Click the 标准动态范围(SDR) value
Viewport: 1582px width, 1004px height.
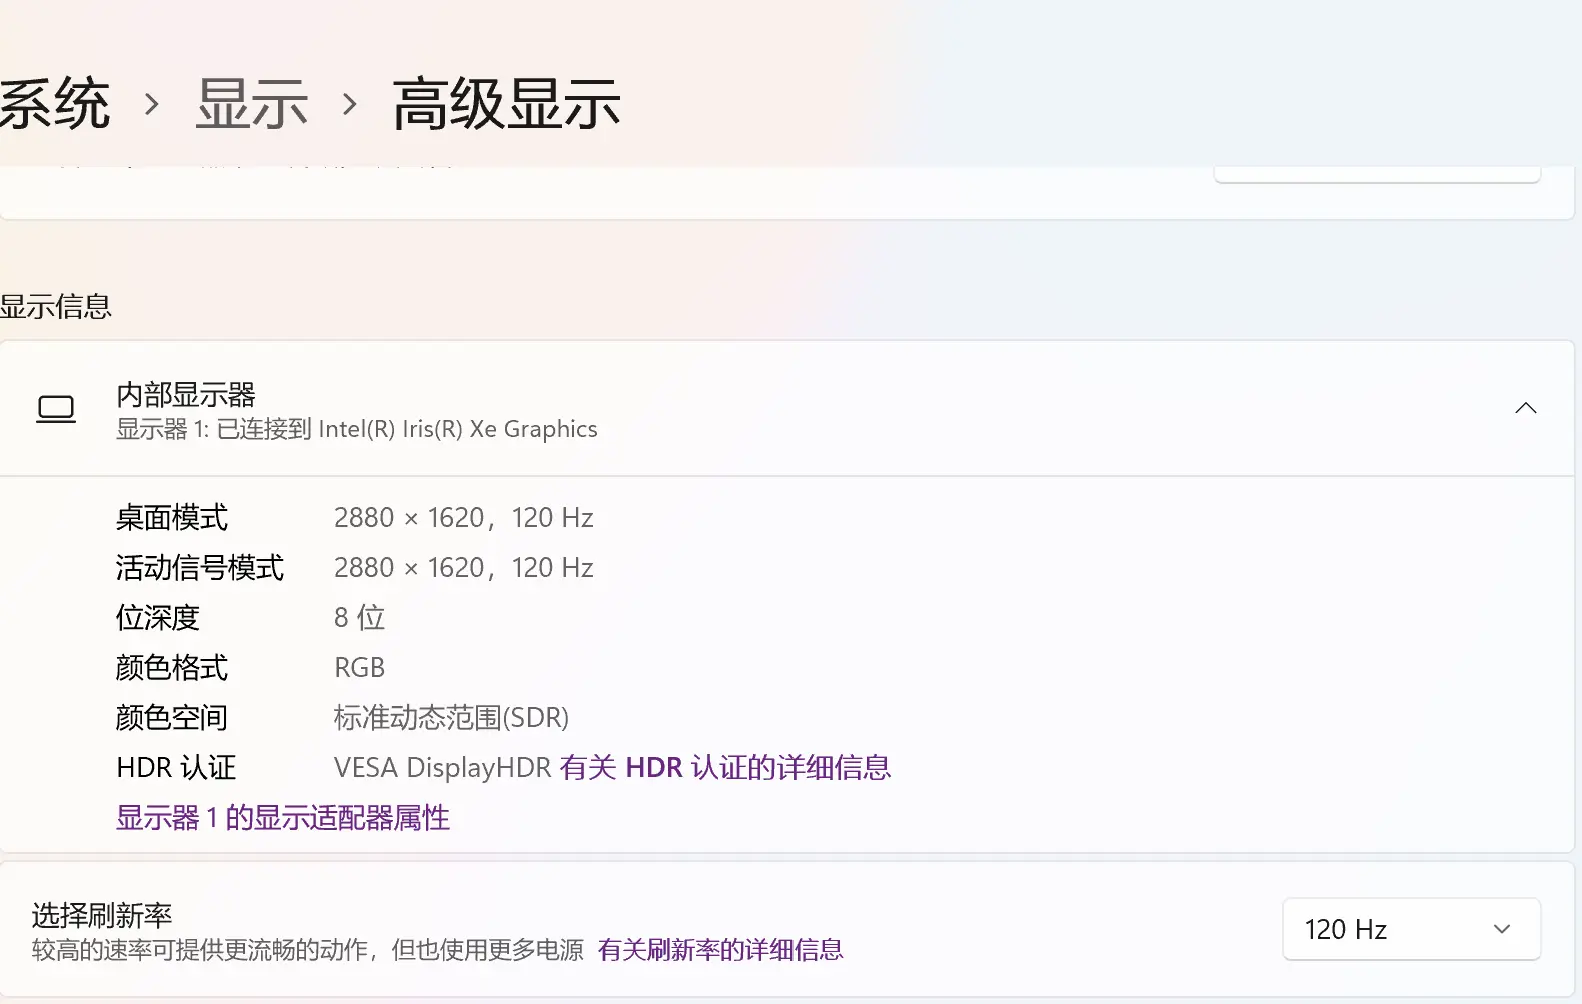point(451,718)
